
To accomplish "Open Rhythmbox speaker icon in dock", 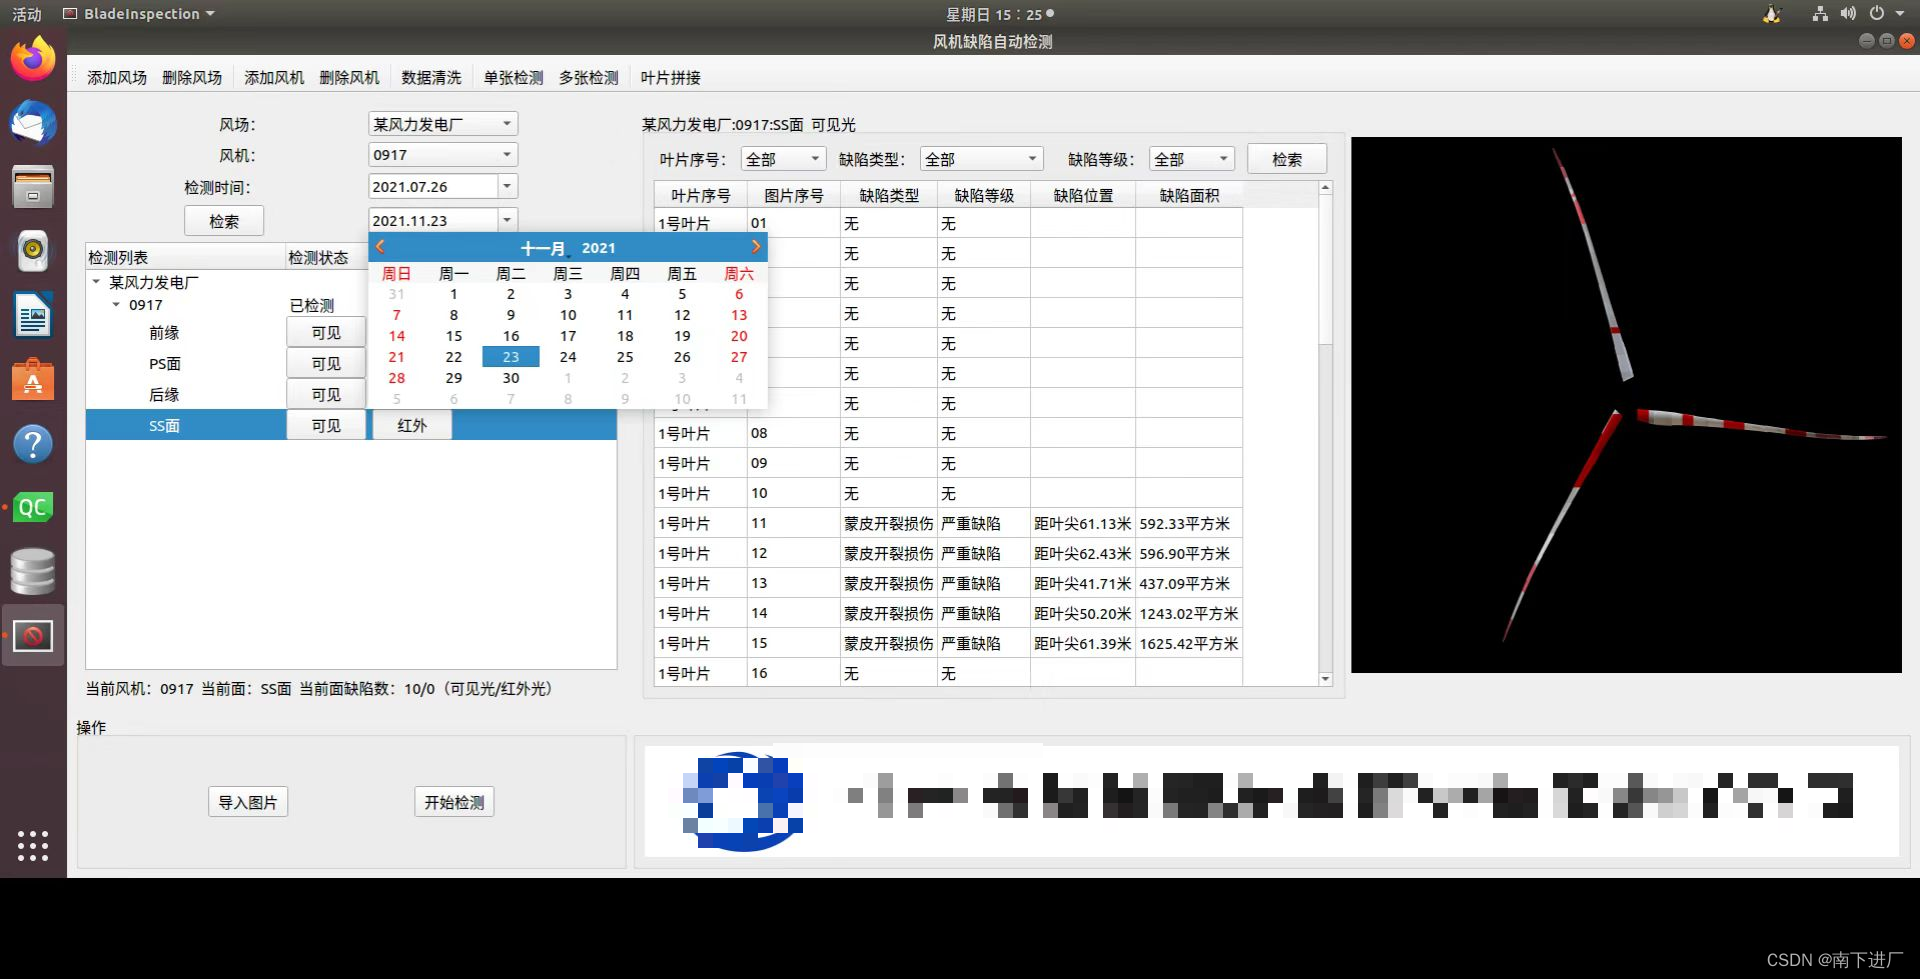I will [x=33, y=251].
